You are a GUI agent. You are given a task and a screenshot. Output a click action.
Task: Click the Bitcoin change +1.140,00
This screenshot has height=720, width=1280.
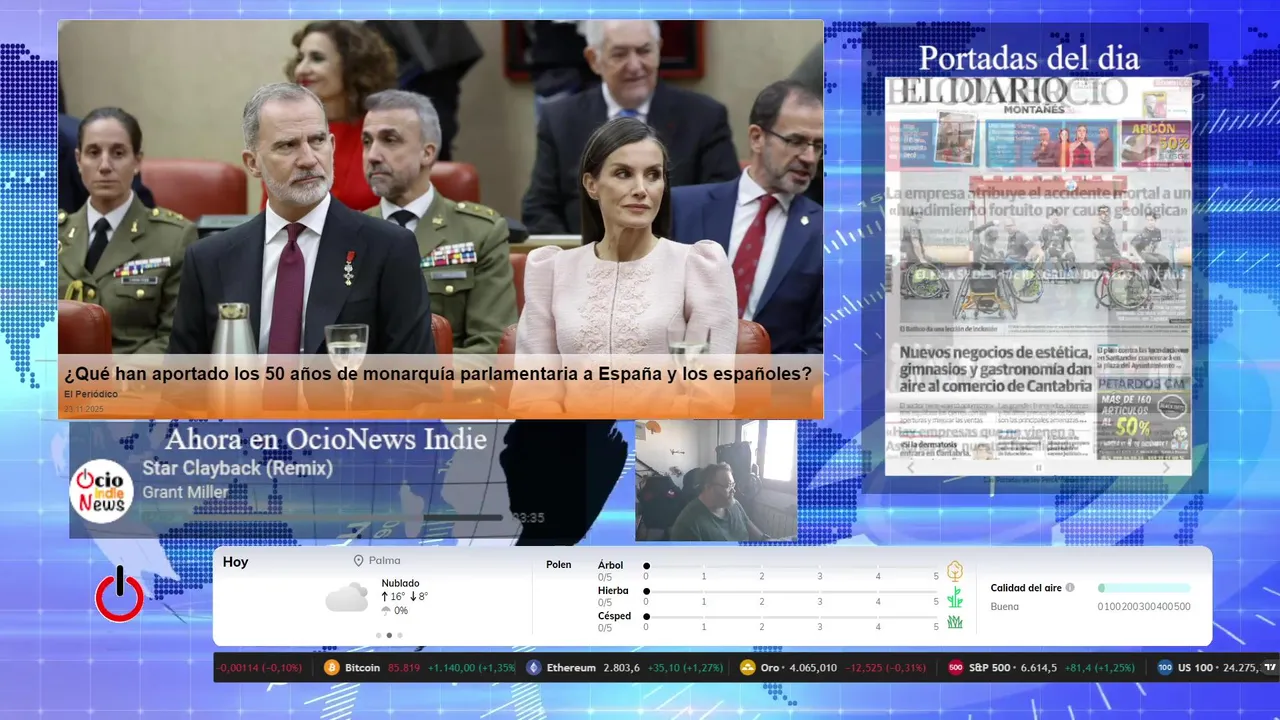pyautogui.click(x=453, y=668)
